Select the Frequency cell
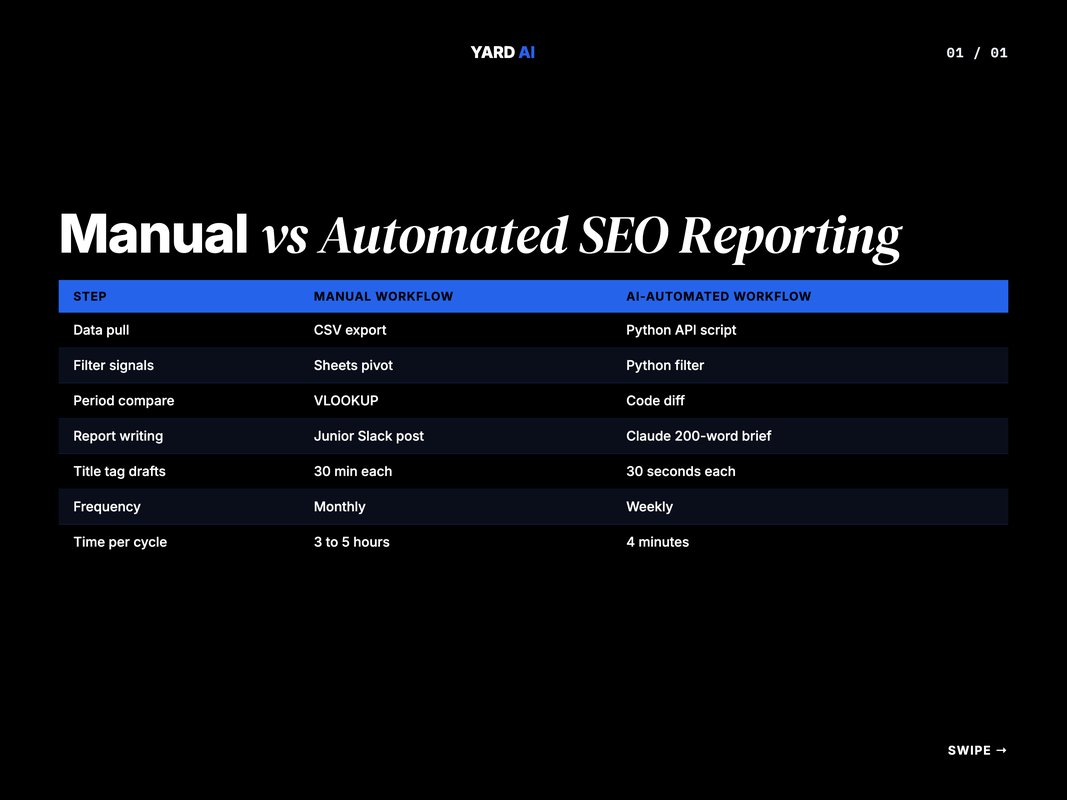Image resolution: width=1067 pixels, height=800 pixels. tap(107, 507)
